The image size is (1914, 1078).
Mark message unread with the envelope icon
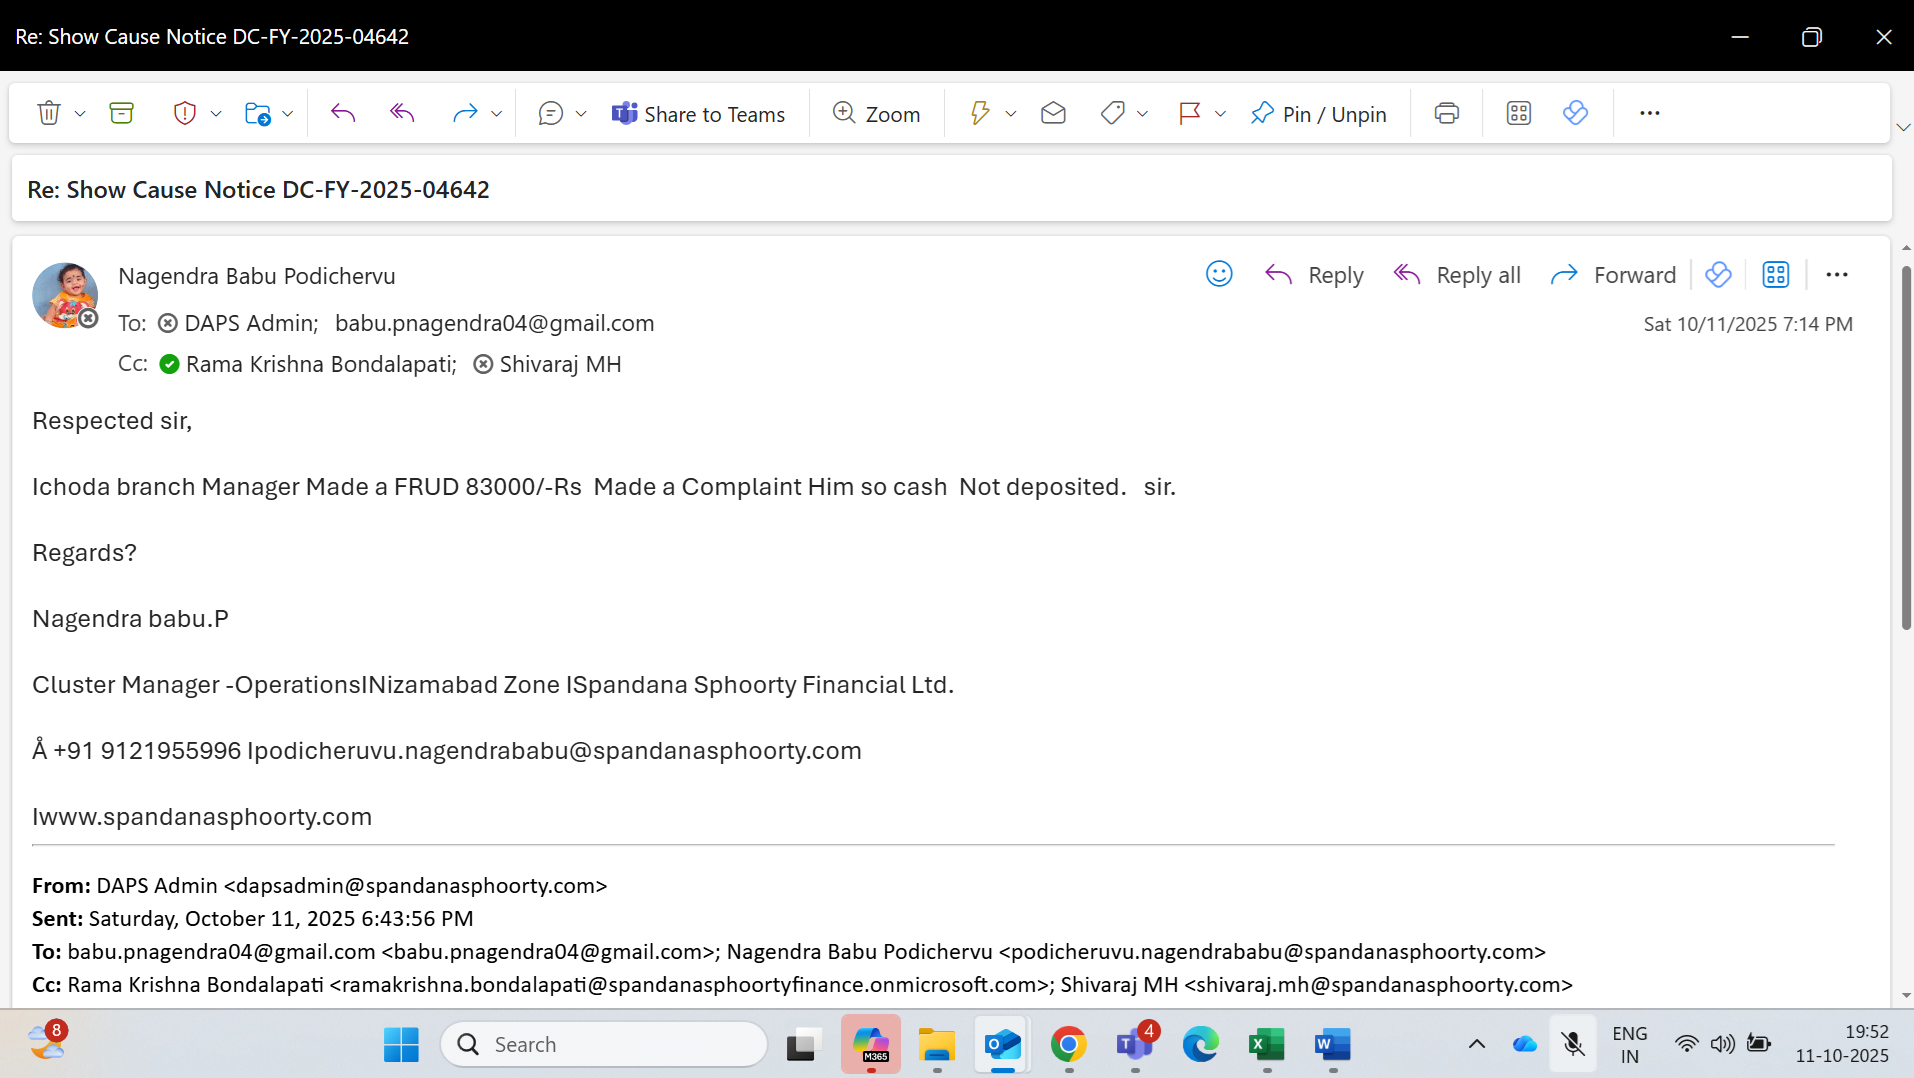tap(1053, 113)
